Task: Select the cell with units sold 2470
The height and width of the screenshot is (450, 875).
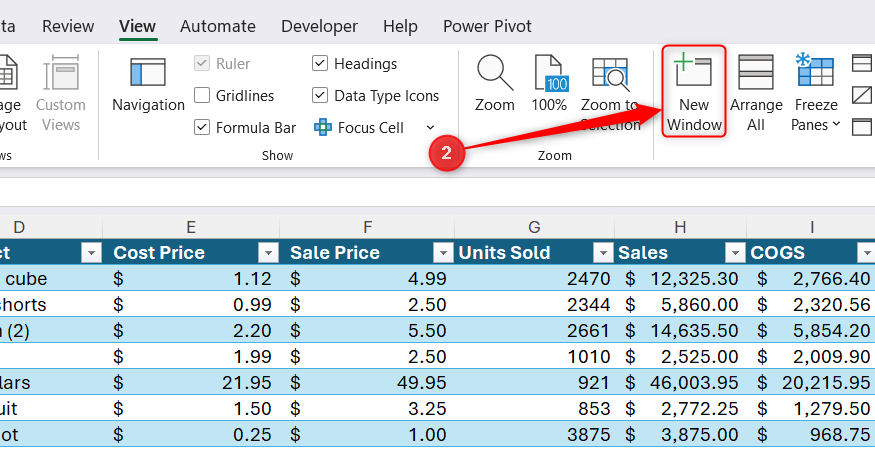Action: [535, 279]
